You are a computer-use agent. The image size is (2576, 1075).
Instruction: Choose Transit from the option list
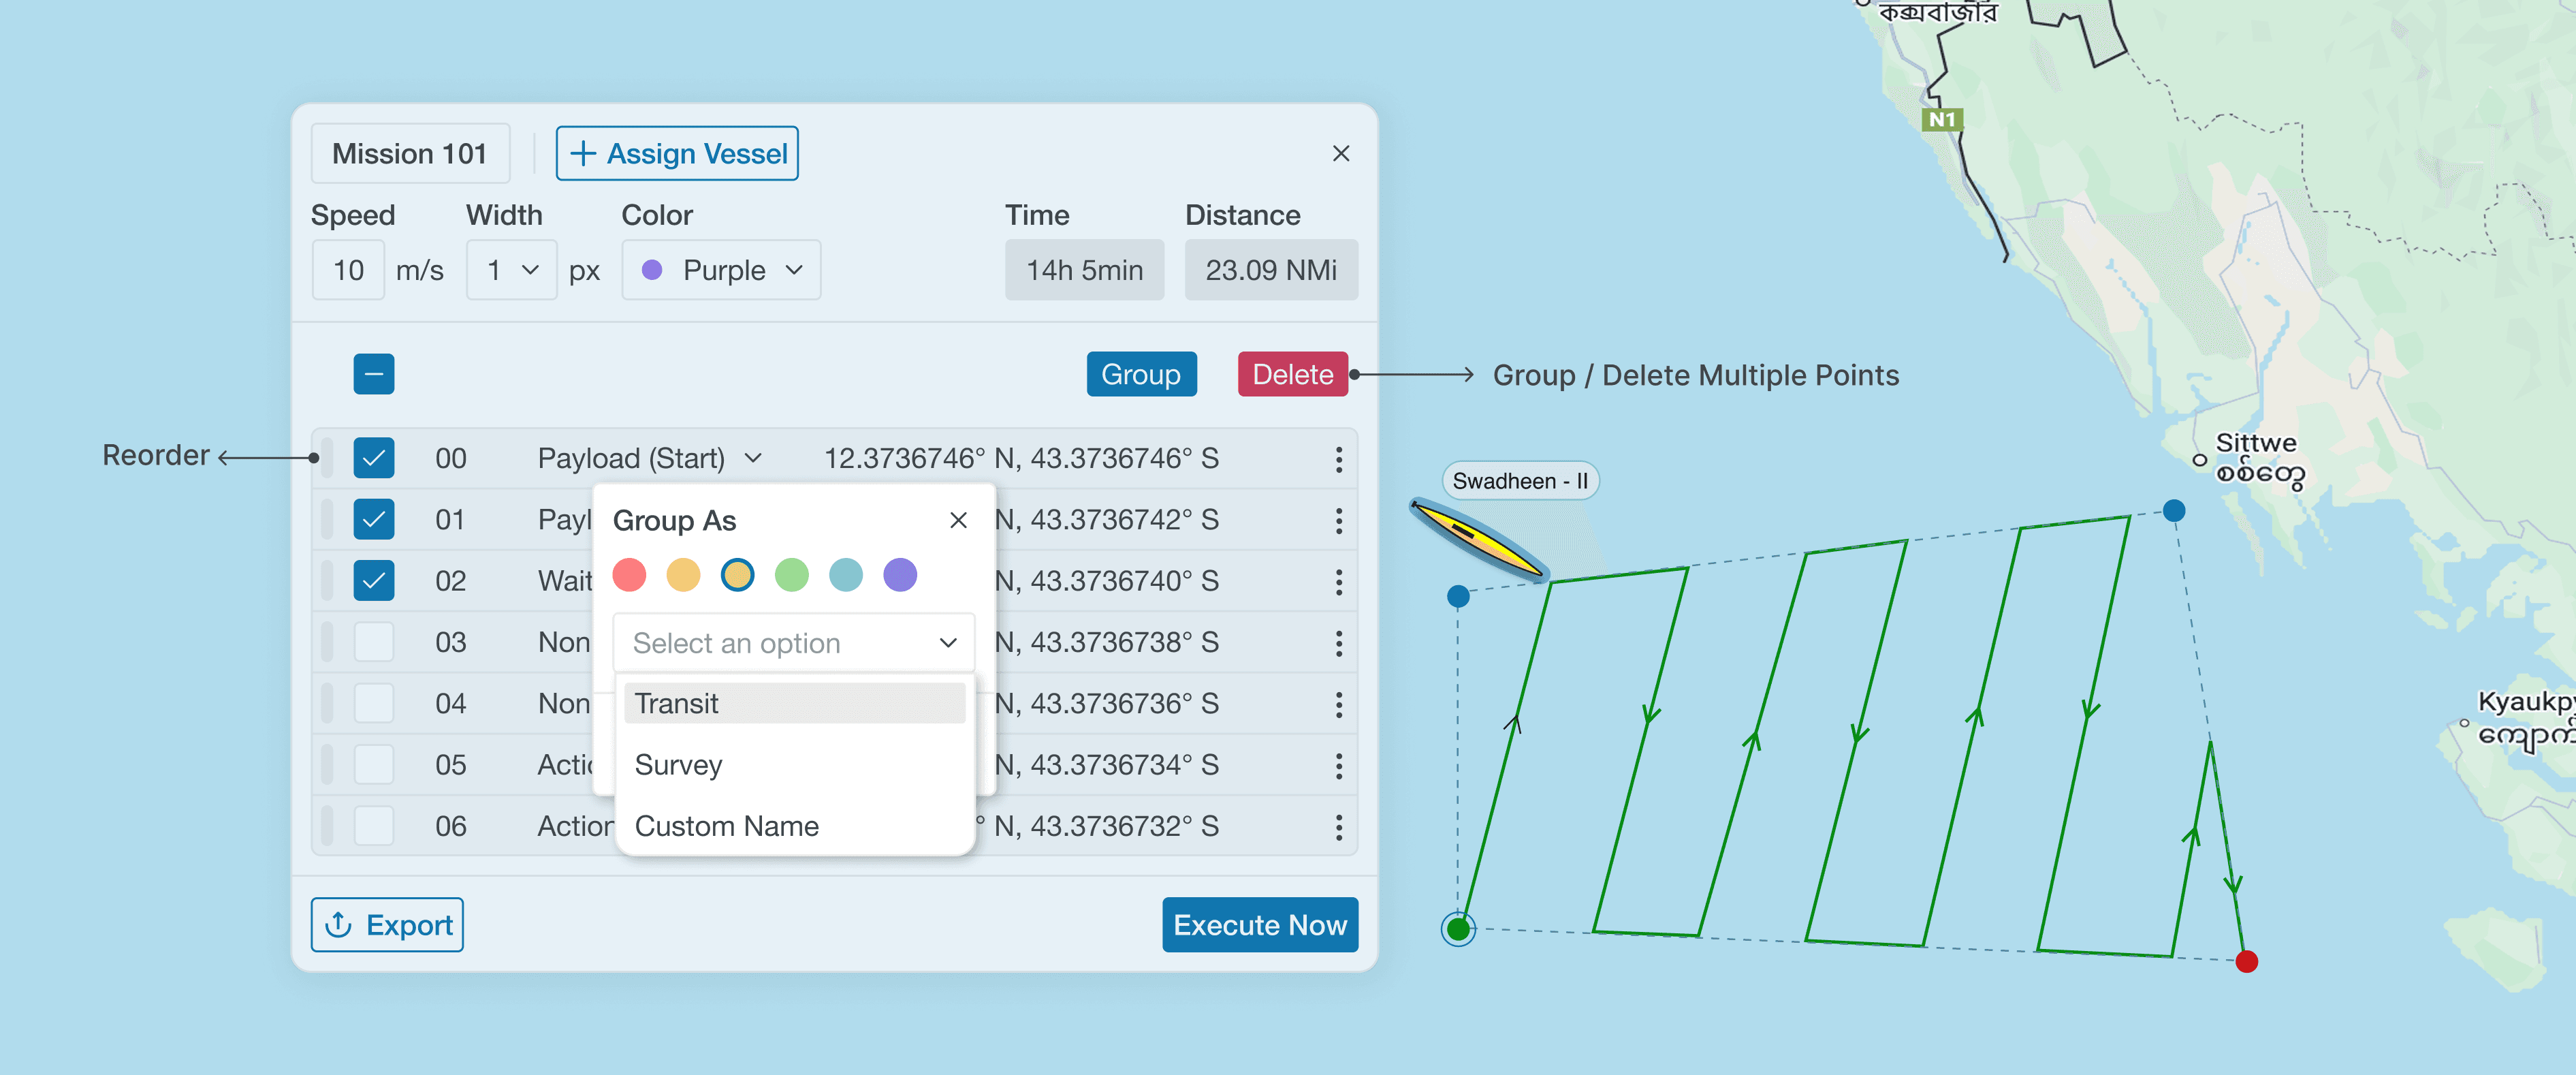[x=794, y=703]
